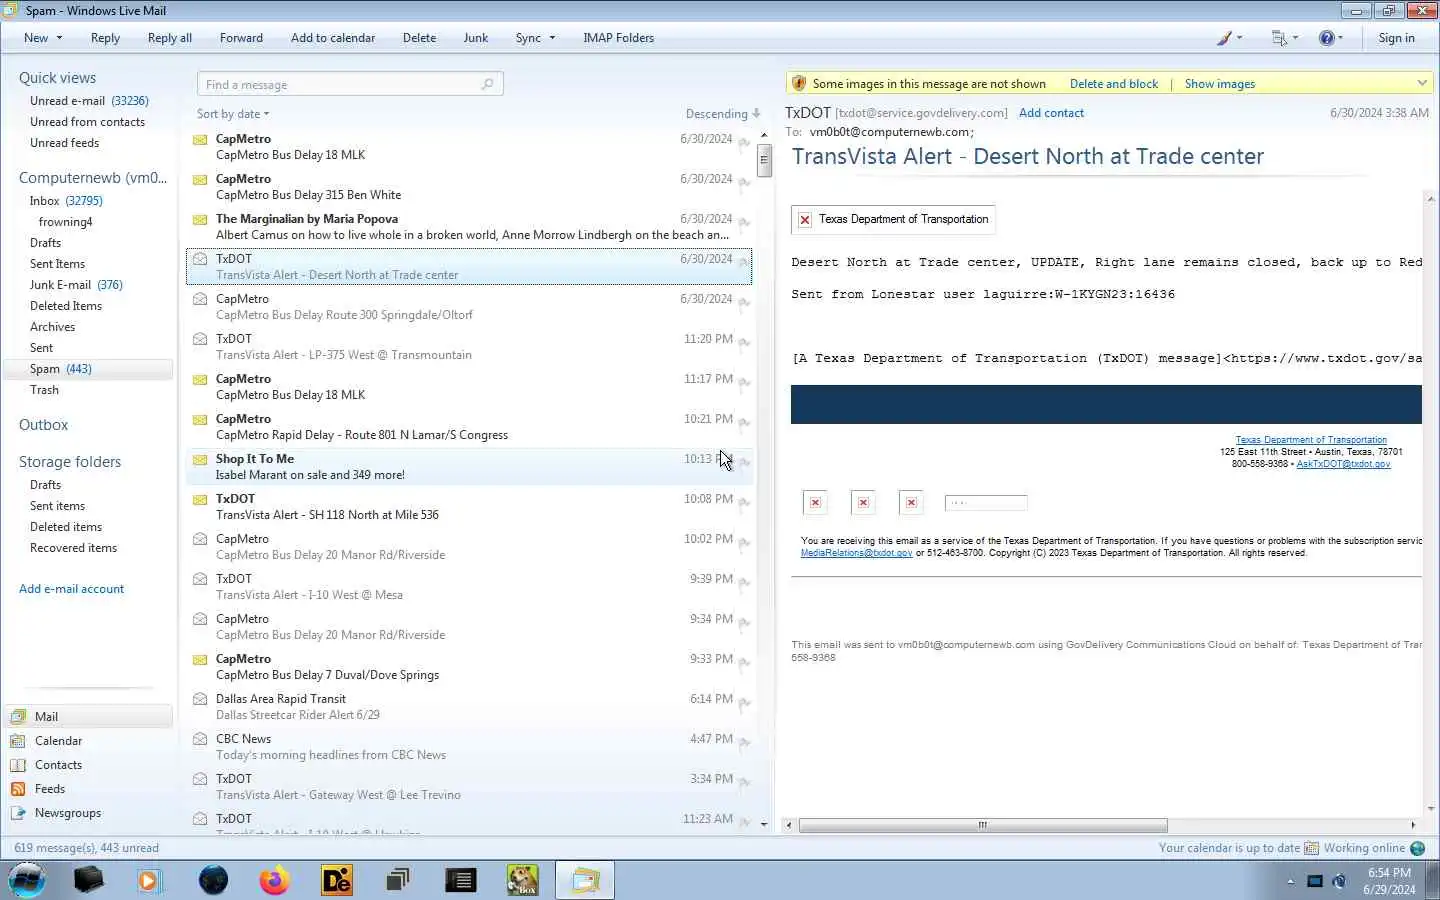Click Add e-mail account link

[x=71, y=589]
